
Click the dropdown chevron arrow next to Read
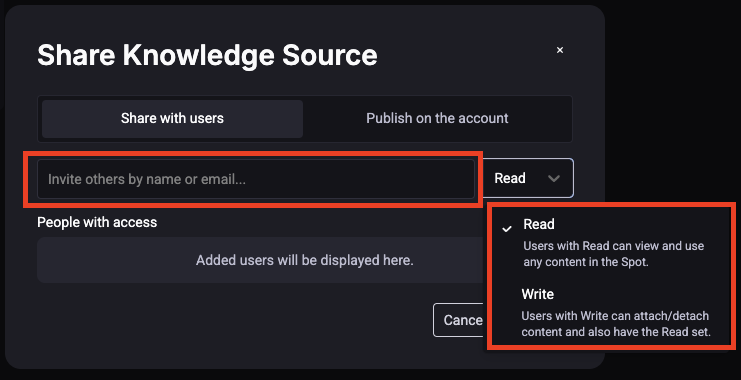tap(553, 179)
